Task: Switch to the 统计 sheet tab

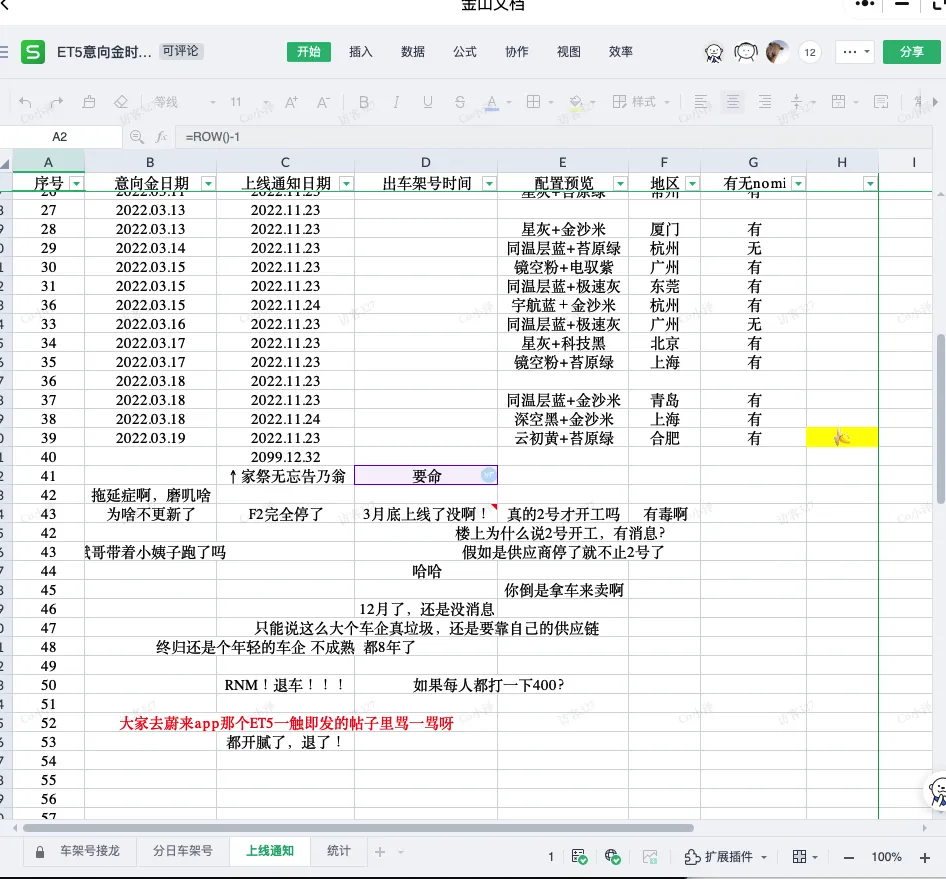Action: click(x=338, y=851)
